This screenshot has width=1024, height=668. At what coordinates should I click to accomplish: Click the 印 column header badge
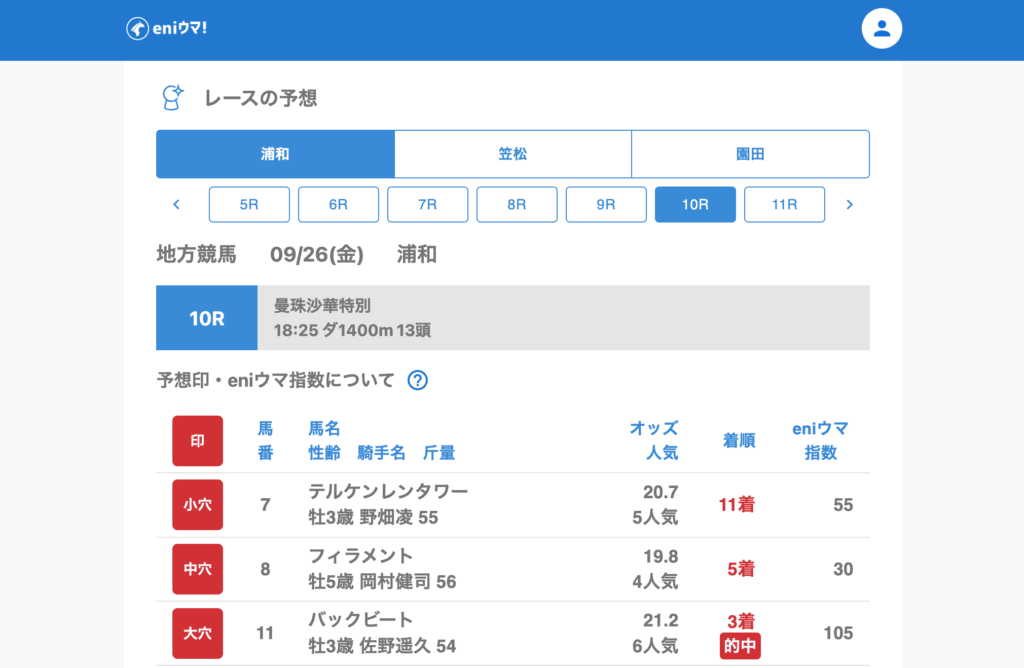[197, 441]
